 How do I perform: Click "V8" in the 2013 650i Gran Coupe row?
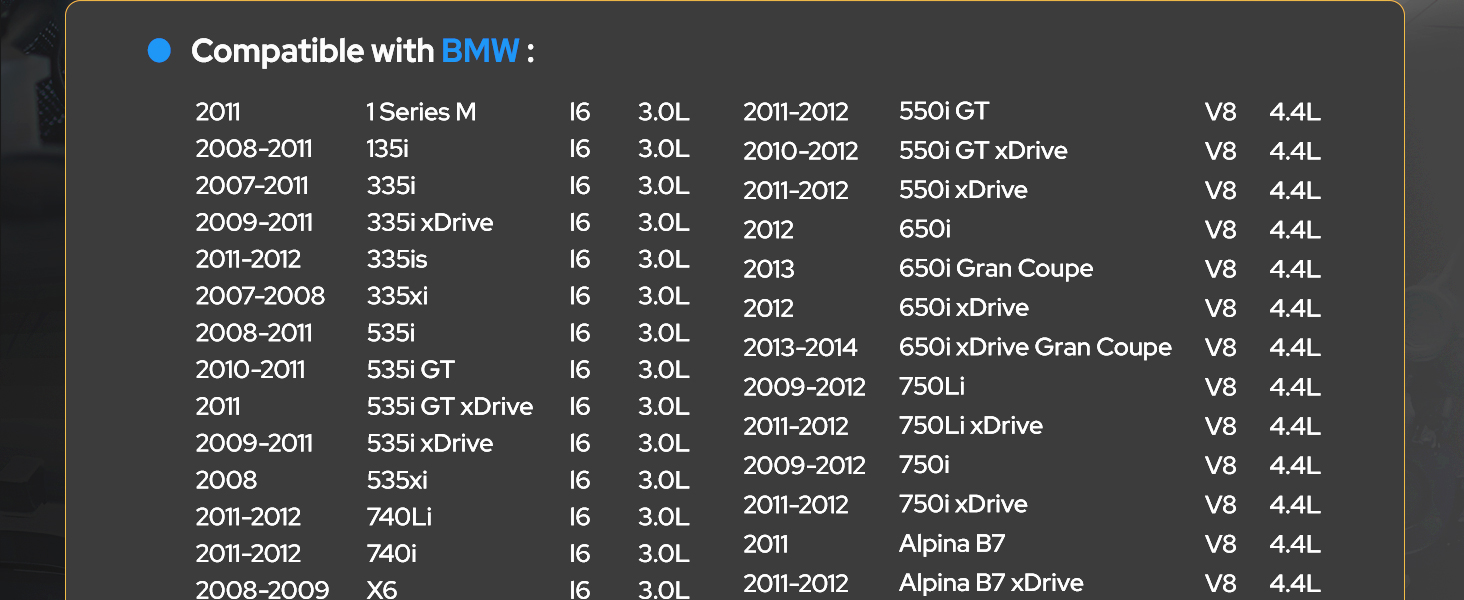(1221, 269)
